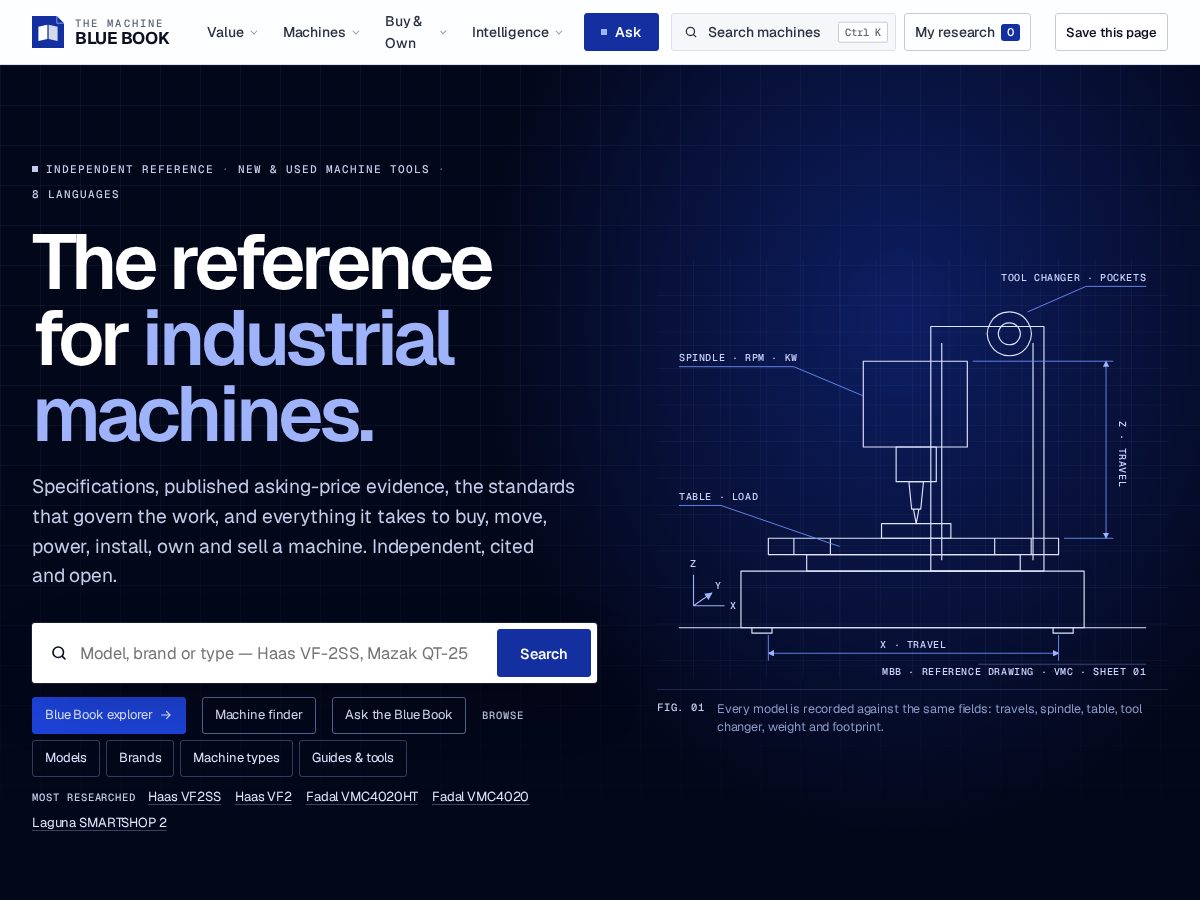Click the 'MOST RESEARCHED' label
Screen dimensions: 1200x900
[84, 798]
